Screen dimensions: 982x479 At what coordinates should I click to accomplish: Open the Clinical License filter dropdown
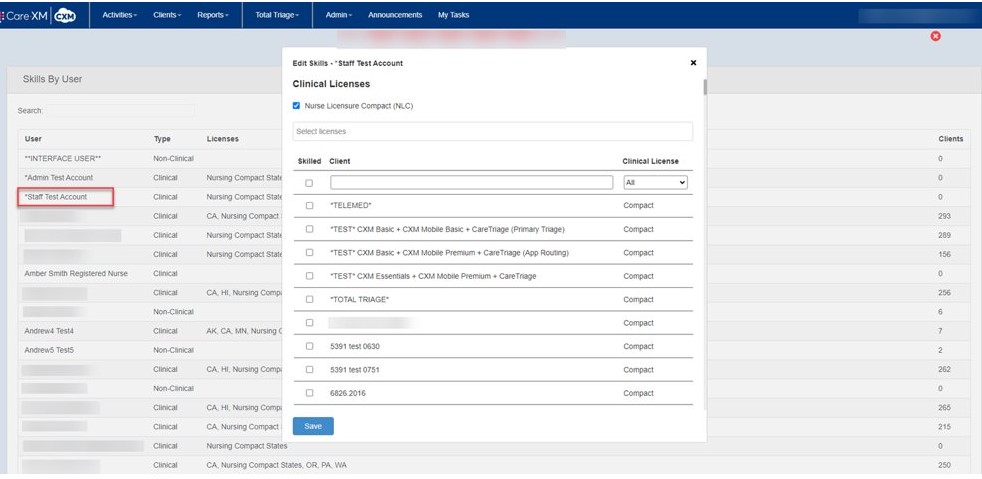tap(654, 183)
